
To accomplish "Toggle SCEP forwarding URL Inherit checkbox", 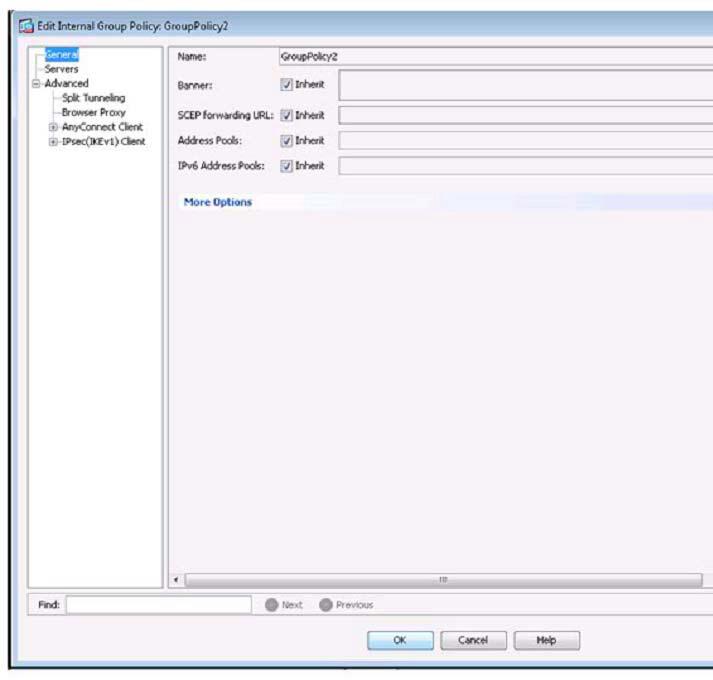I will (x=287, y=115).
